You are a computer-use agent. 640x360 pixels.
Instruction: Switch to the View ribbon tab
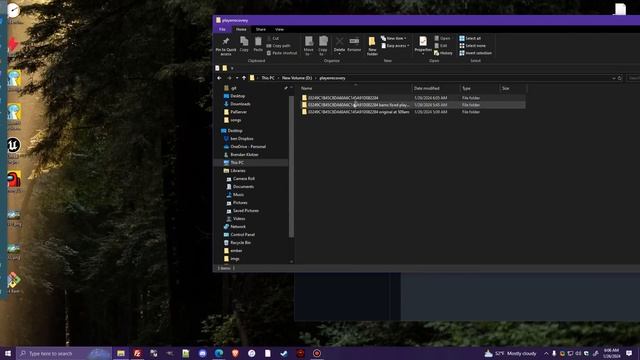(x=279, y=29)
